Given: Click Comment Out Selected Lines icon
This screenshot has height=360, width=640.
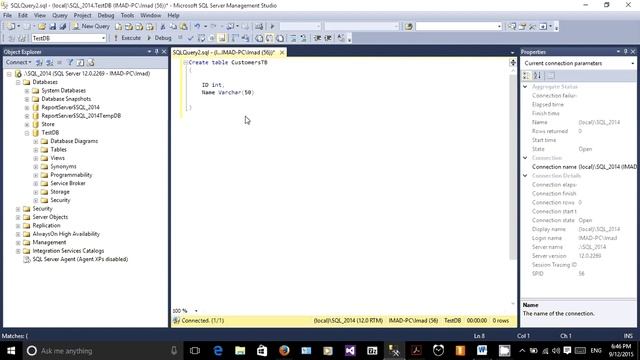Looking at the screenshot, I should pos(293,38).
